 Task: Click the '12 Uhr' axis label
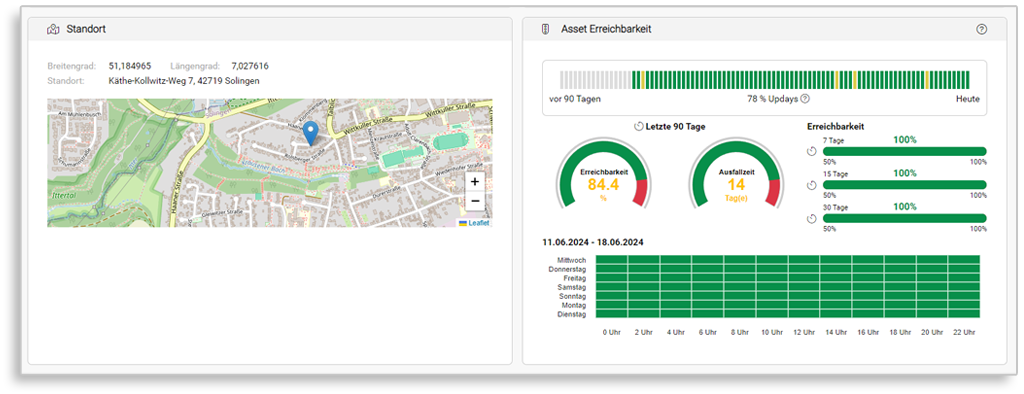(x=803, y=333)
